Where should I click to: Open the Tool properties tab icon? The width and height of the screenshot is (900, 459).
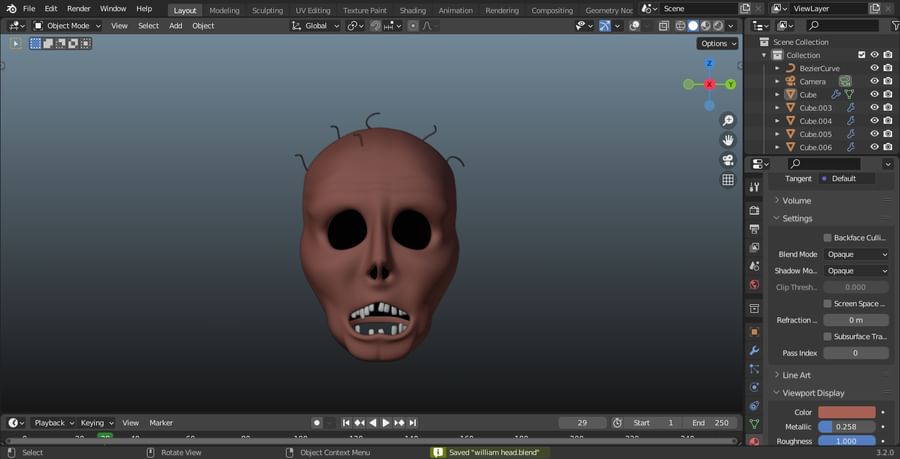click(x=754, y=187)
